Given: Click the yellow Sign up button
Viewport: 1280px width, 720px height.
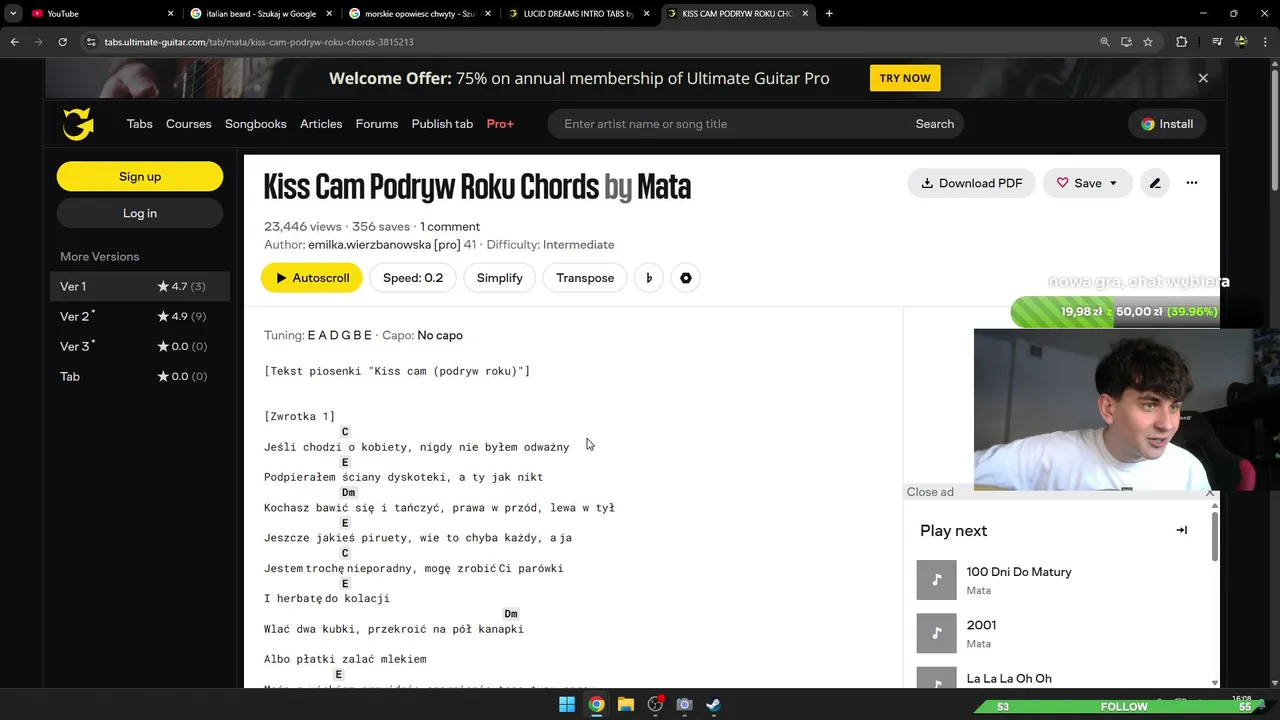Looking at the screenshot, I should (140, 176).
